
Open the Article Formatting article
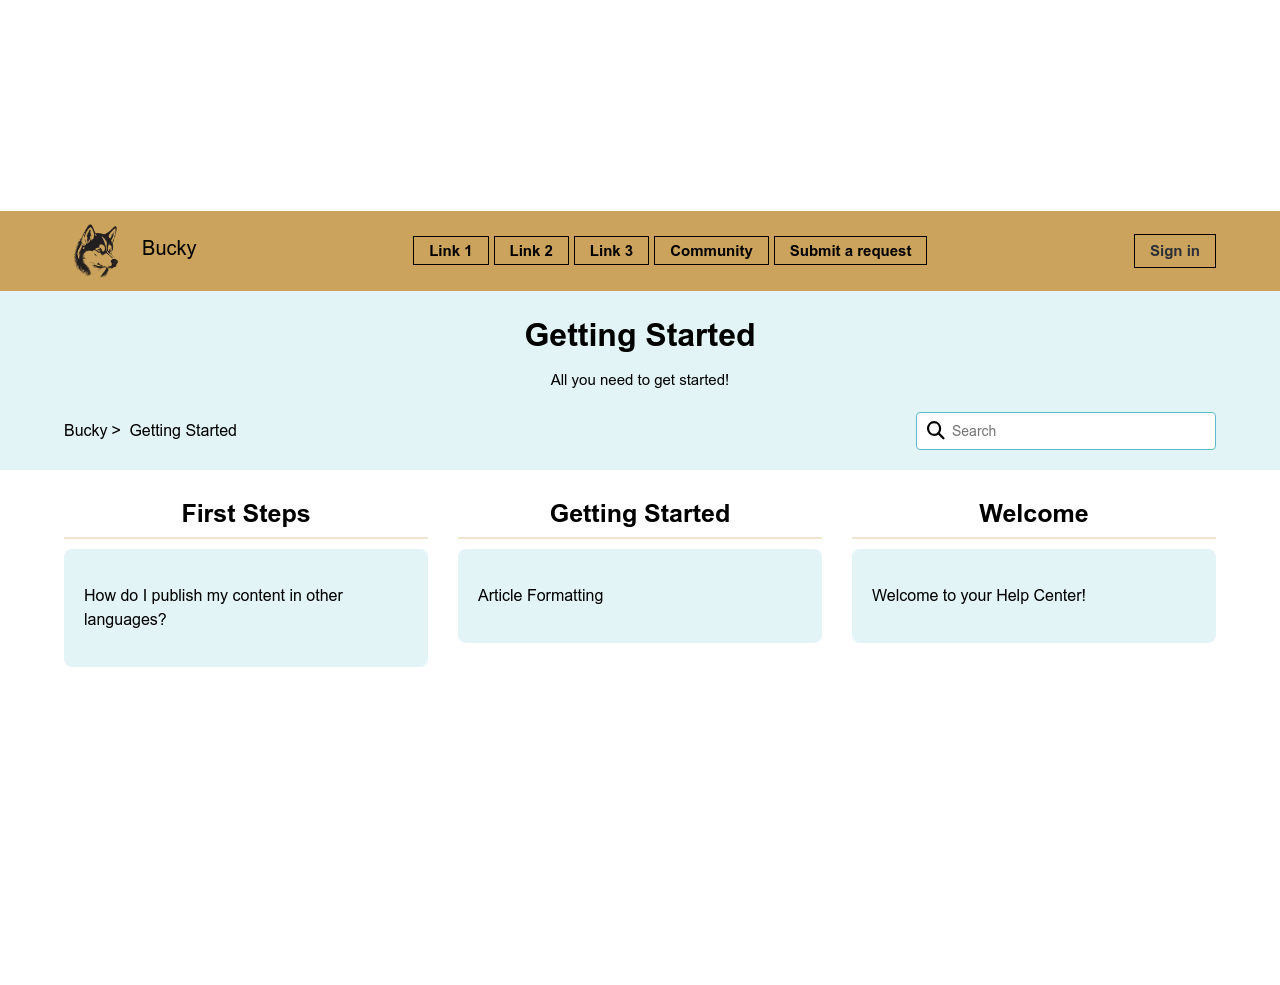click(x=540, y=595)
